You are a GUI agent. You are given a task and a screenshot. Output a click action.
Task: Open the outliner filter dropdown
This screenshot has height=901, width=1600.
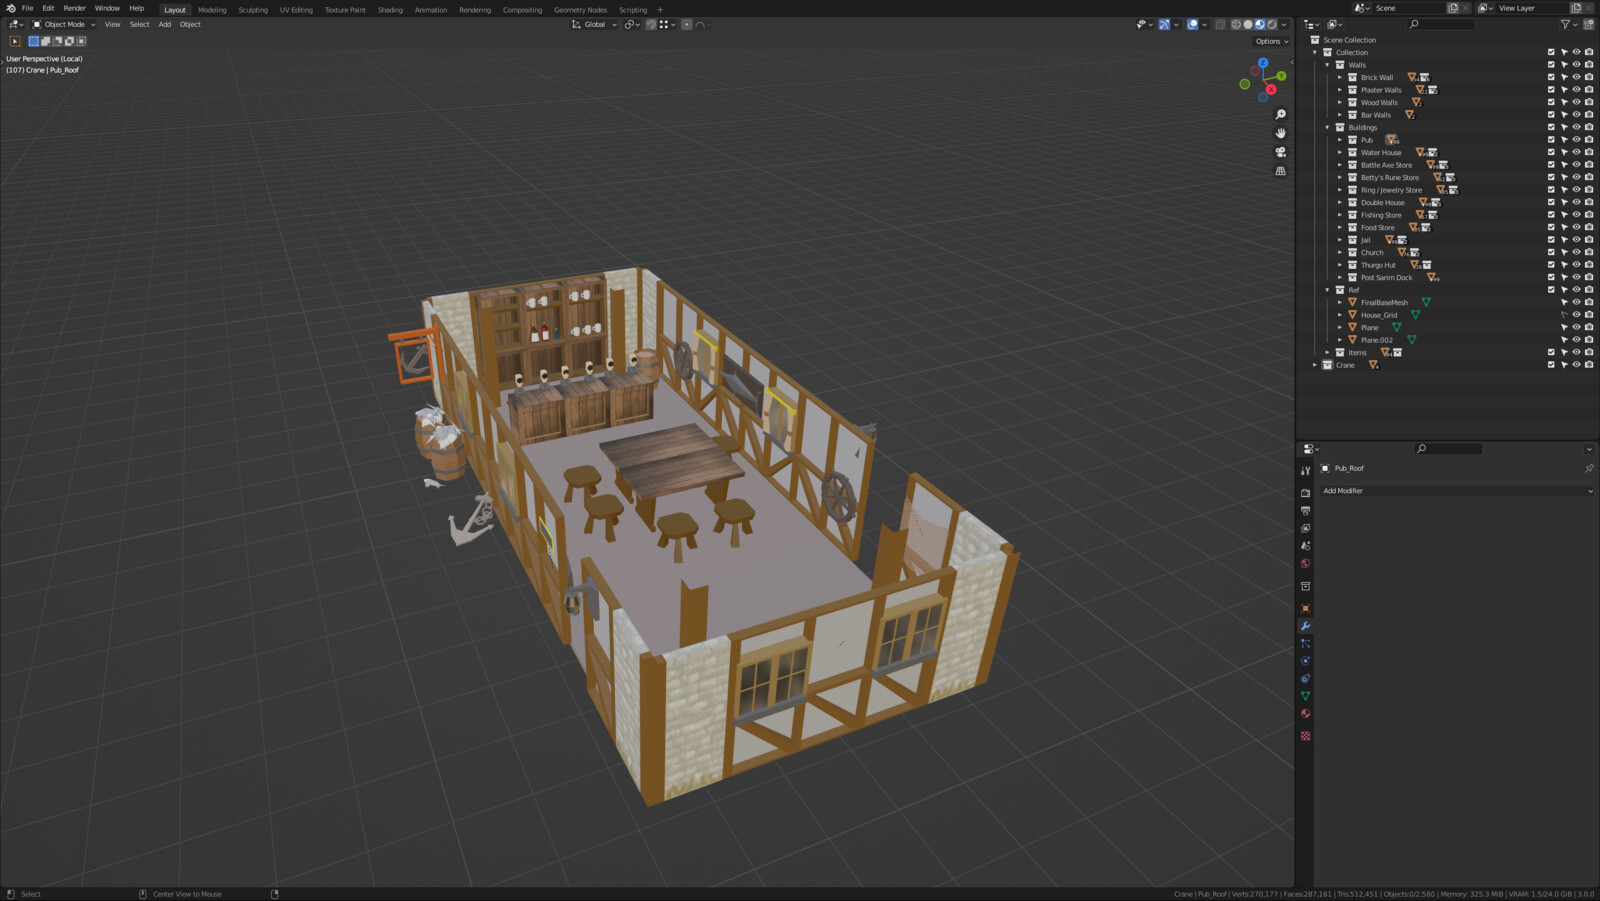click(x=1567, y=24)
